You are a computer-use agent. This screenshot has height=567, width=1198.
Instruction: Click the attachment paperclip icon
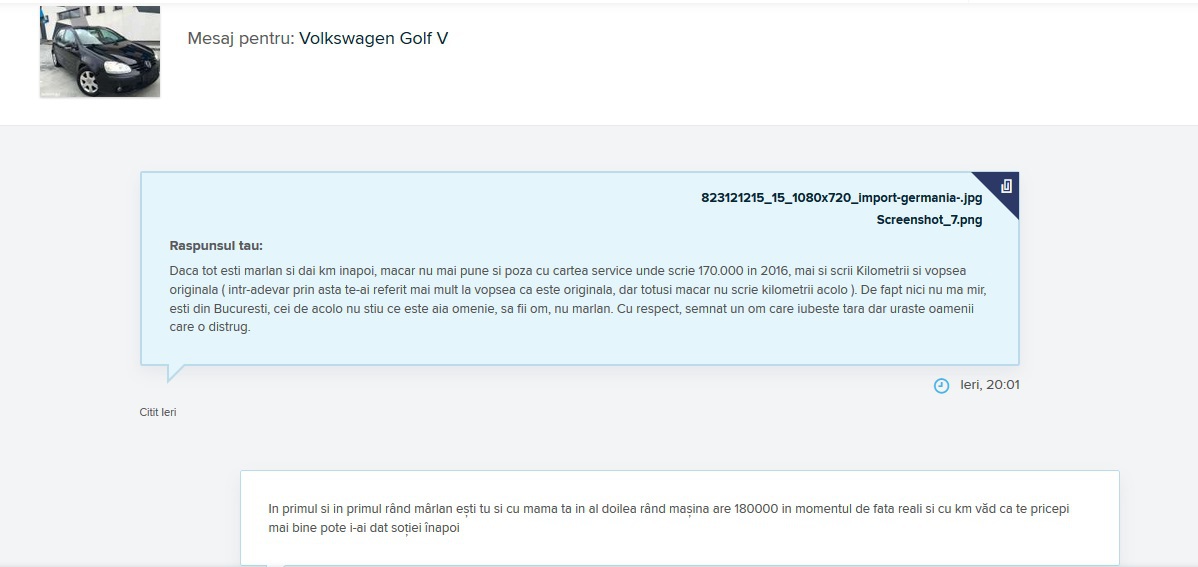(1006, 186)
